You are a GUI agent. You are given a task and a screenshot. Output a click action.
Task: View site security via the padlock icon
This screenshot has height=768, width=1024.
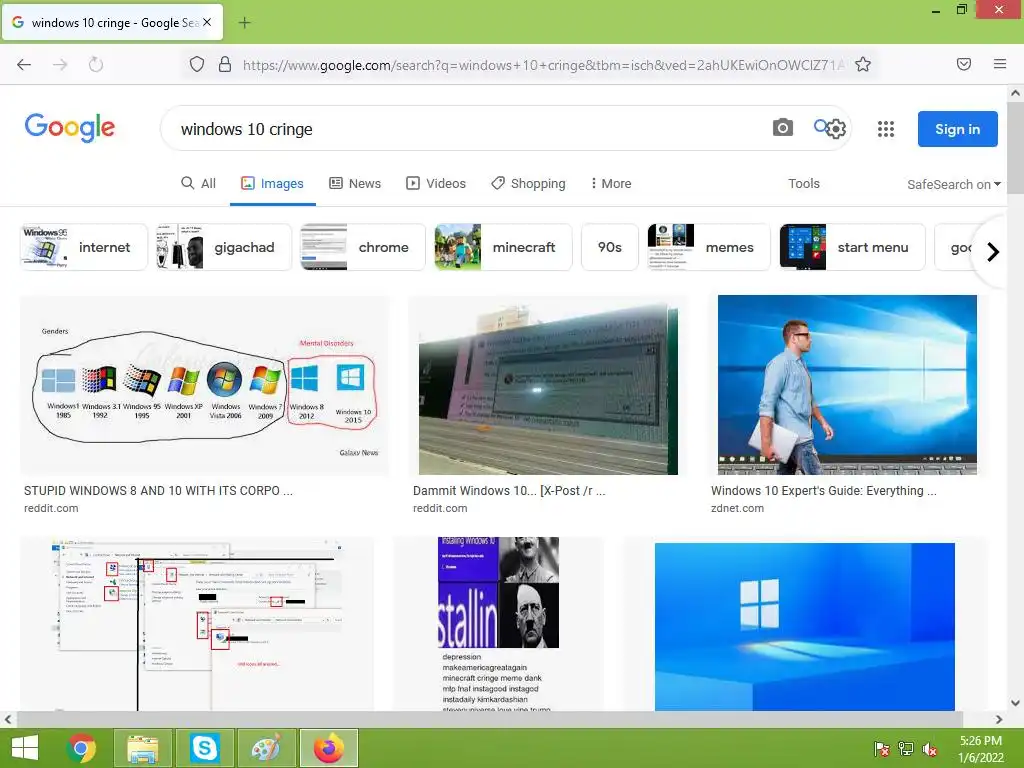[x=225, y=64]
